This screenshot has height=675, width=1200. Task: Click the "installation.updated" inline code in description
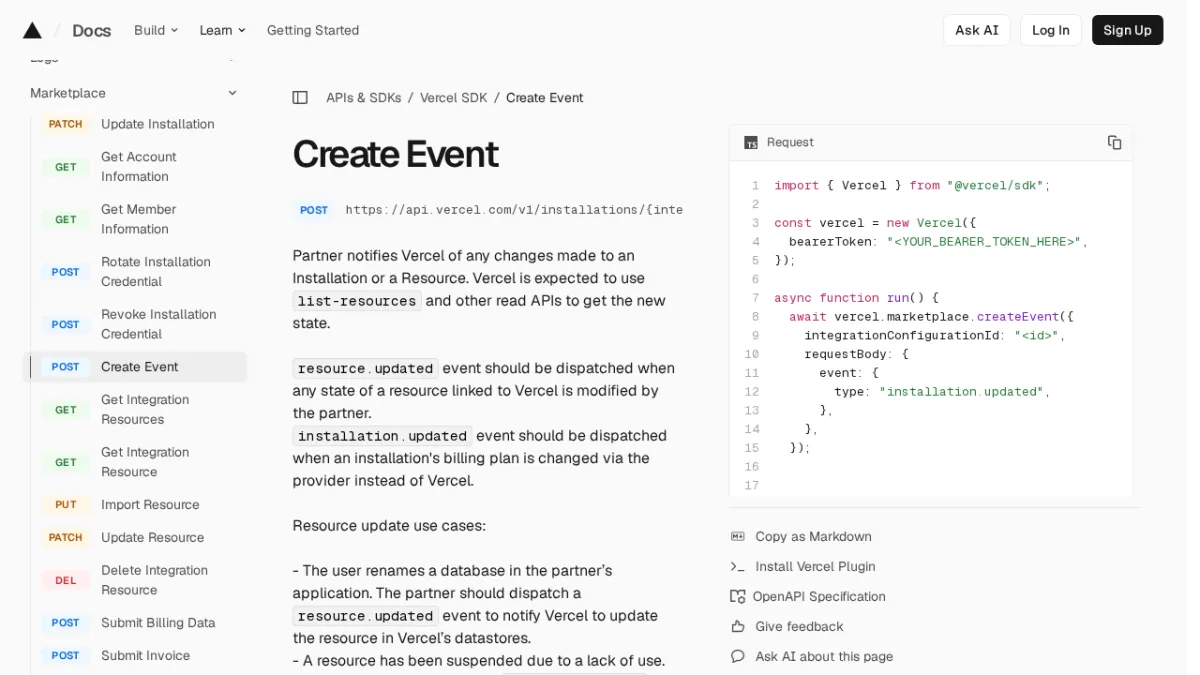pos(382,436)
